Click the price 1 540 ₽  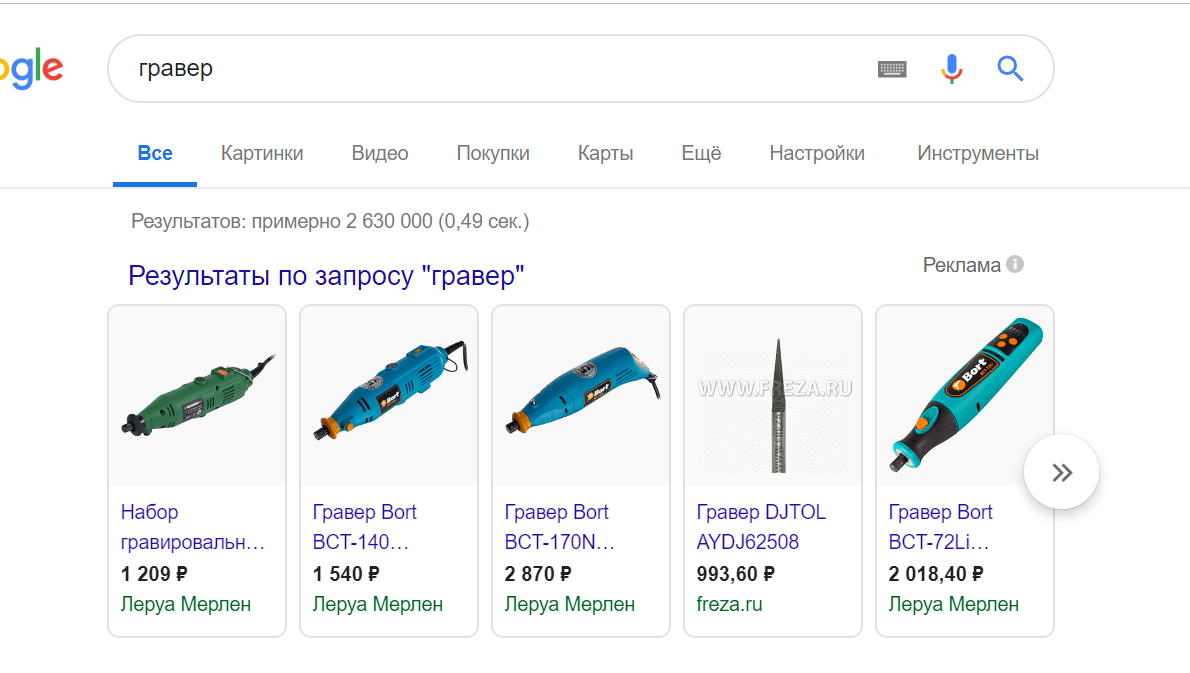346,574
